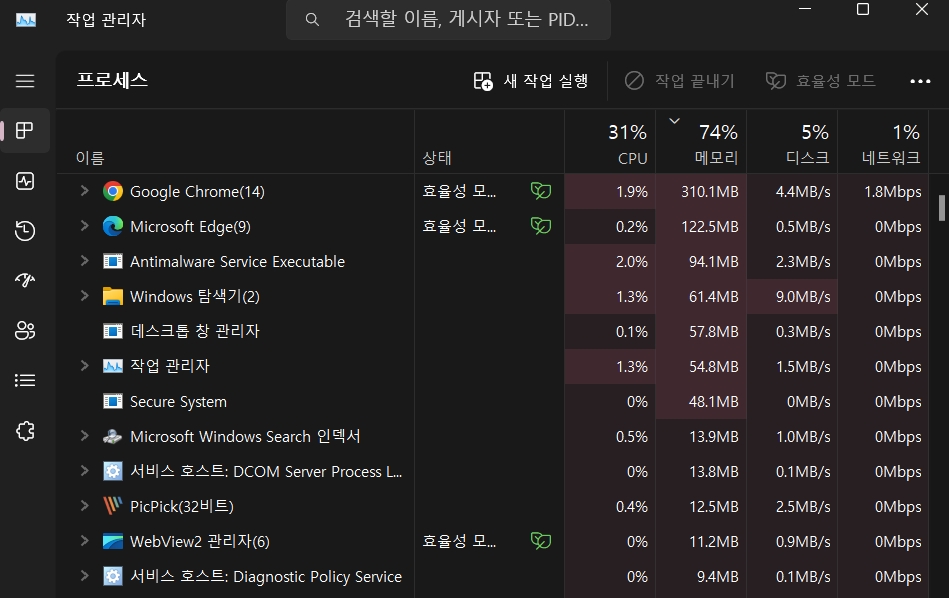Viewport: 949px width, 598px height.
Task: Click the process search input field
Action: (448, 20)
